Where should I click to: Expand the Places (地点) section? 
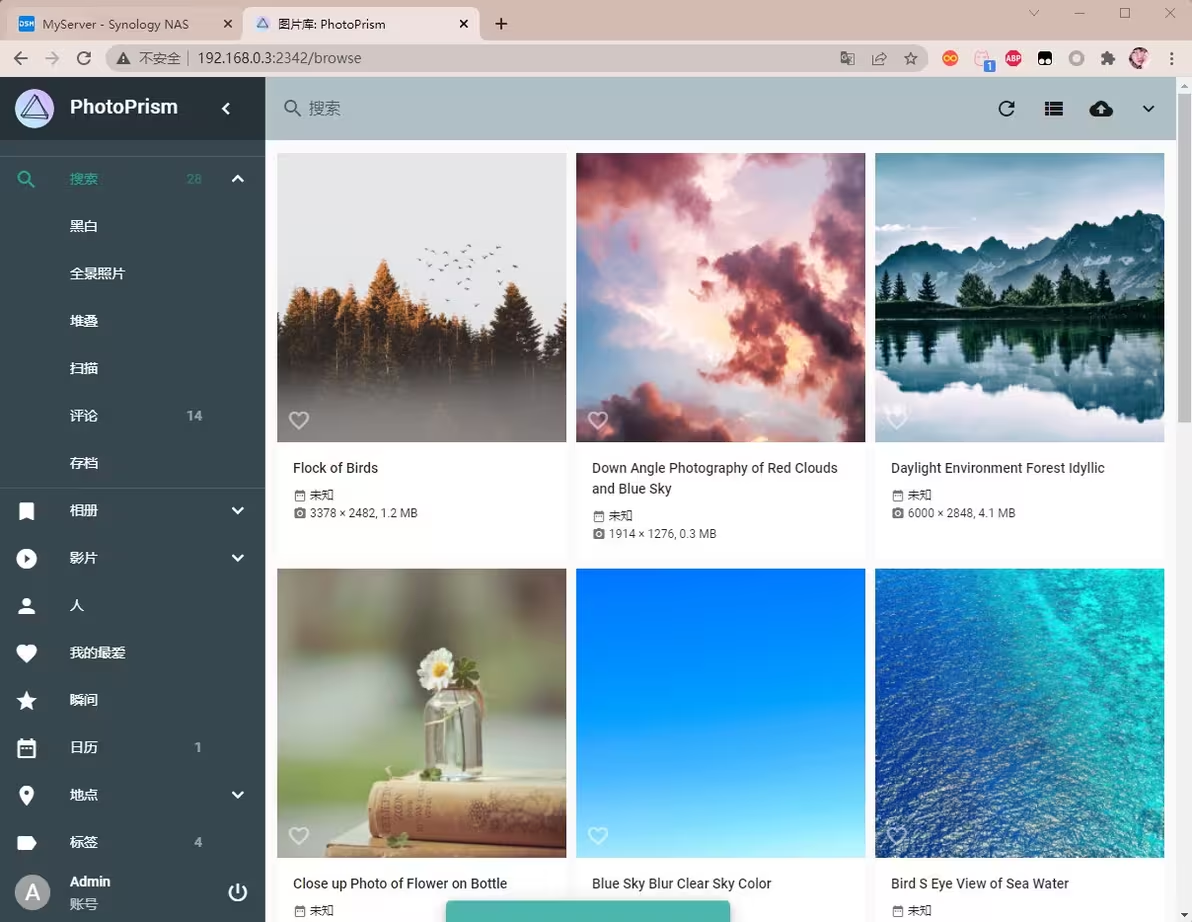pos(237,795)
